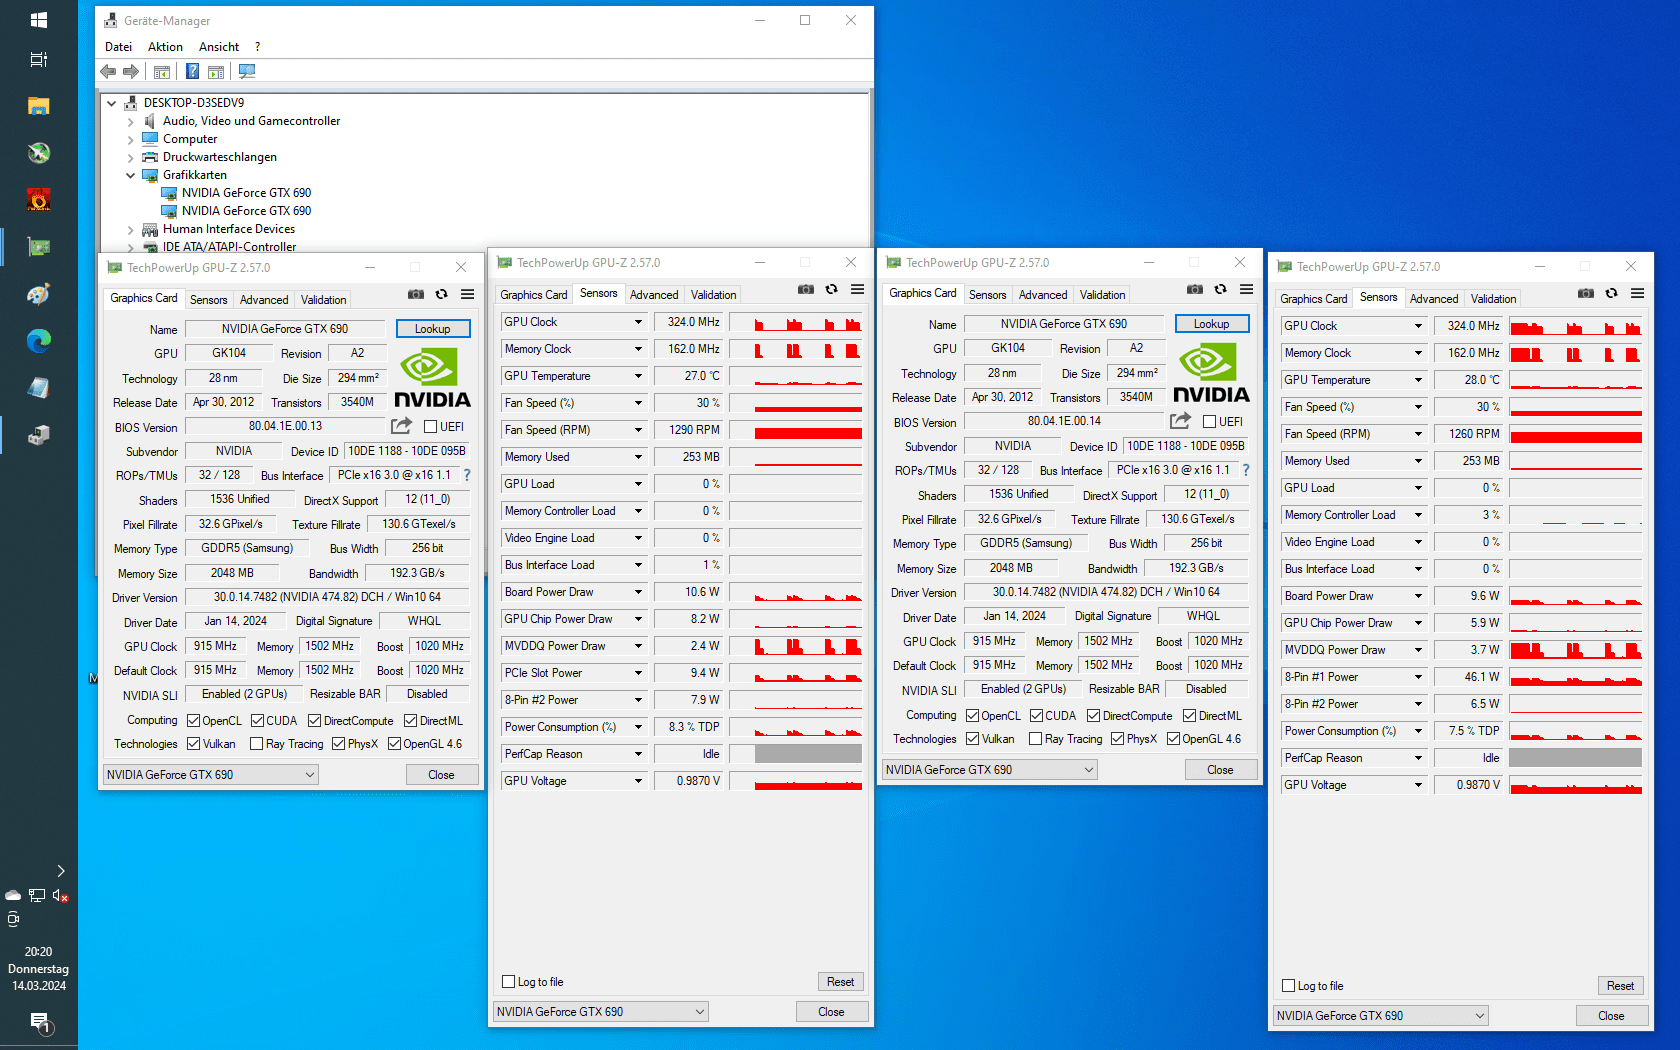This screenshot has width=1680, height=1050.
Task: Click refresh icon in right Sensors GPU-Z window
Action: (1611, 293)
